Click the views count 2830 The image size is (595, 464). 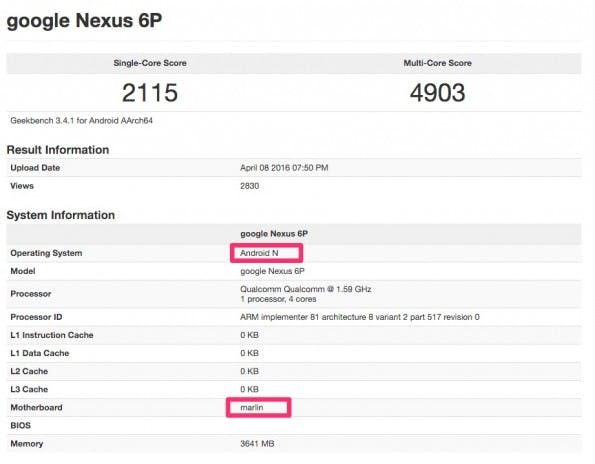tap(250, 186)
